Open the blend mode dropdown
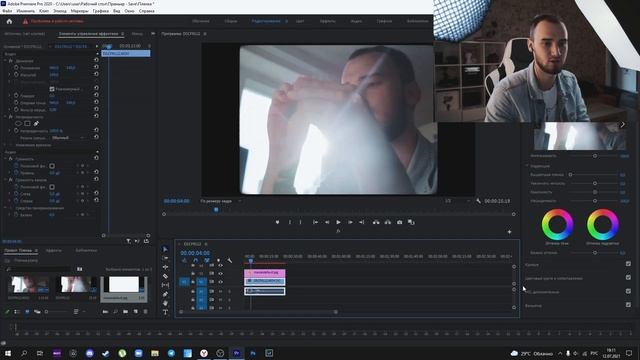The width and height of the screenshot is (640, 360). tap(68, 138)
